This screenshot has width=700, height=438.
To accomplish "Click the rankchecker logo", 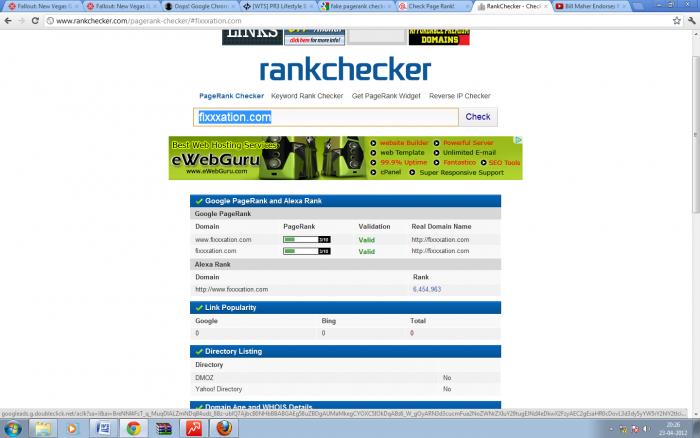I will (x=345, y=70).
